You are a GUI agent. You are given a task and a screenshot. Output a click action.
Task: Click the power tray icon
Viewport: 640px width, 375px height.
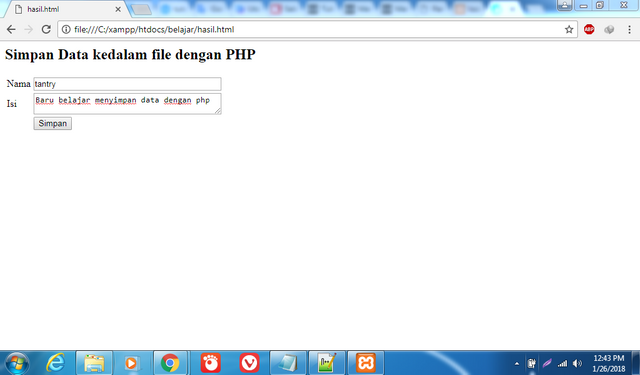click(531, 363)
